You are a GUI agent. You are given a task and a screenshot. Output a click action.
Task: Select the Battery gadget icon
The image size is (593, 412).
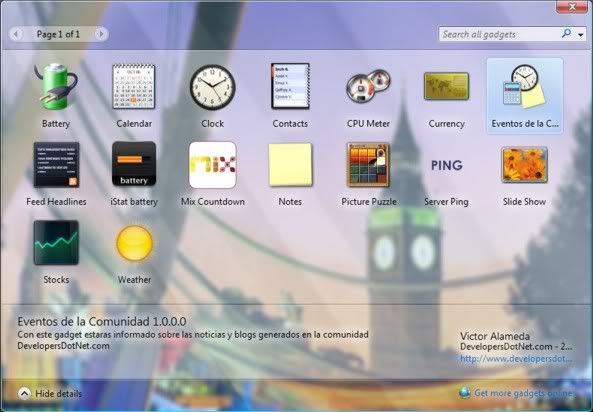pos(56,87)
